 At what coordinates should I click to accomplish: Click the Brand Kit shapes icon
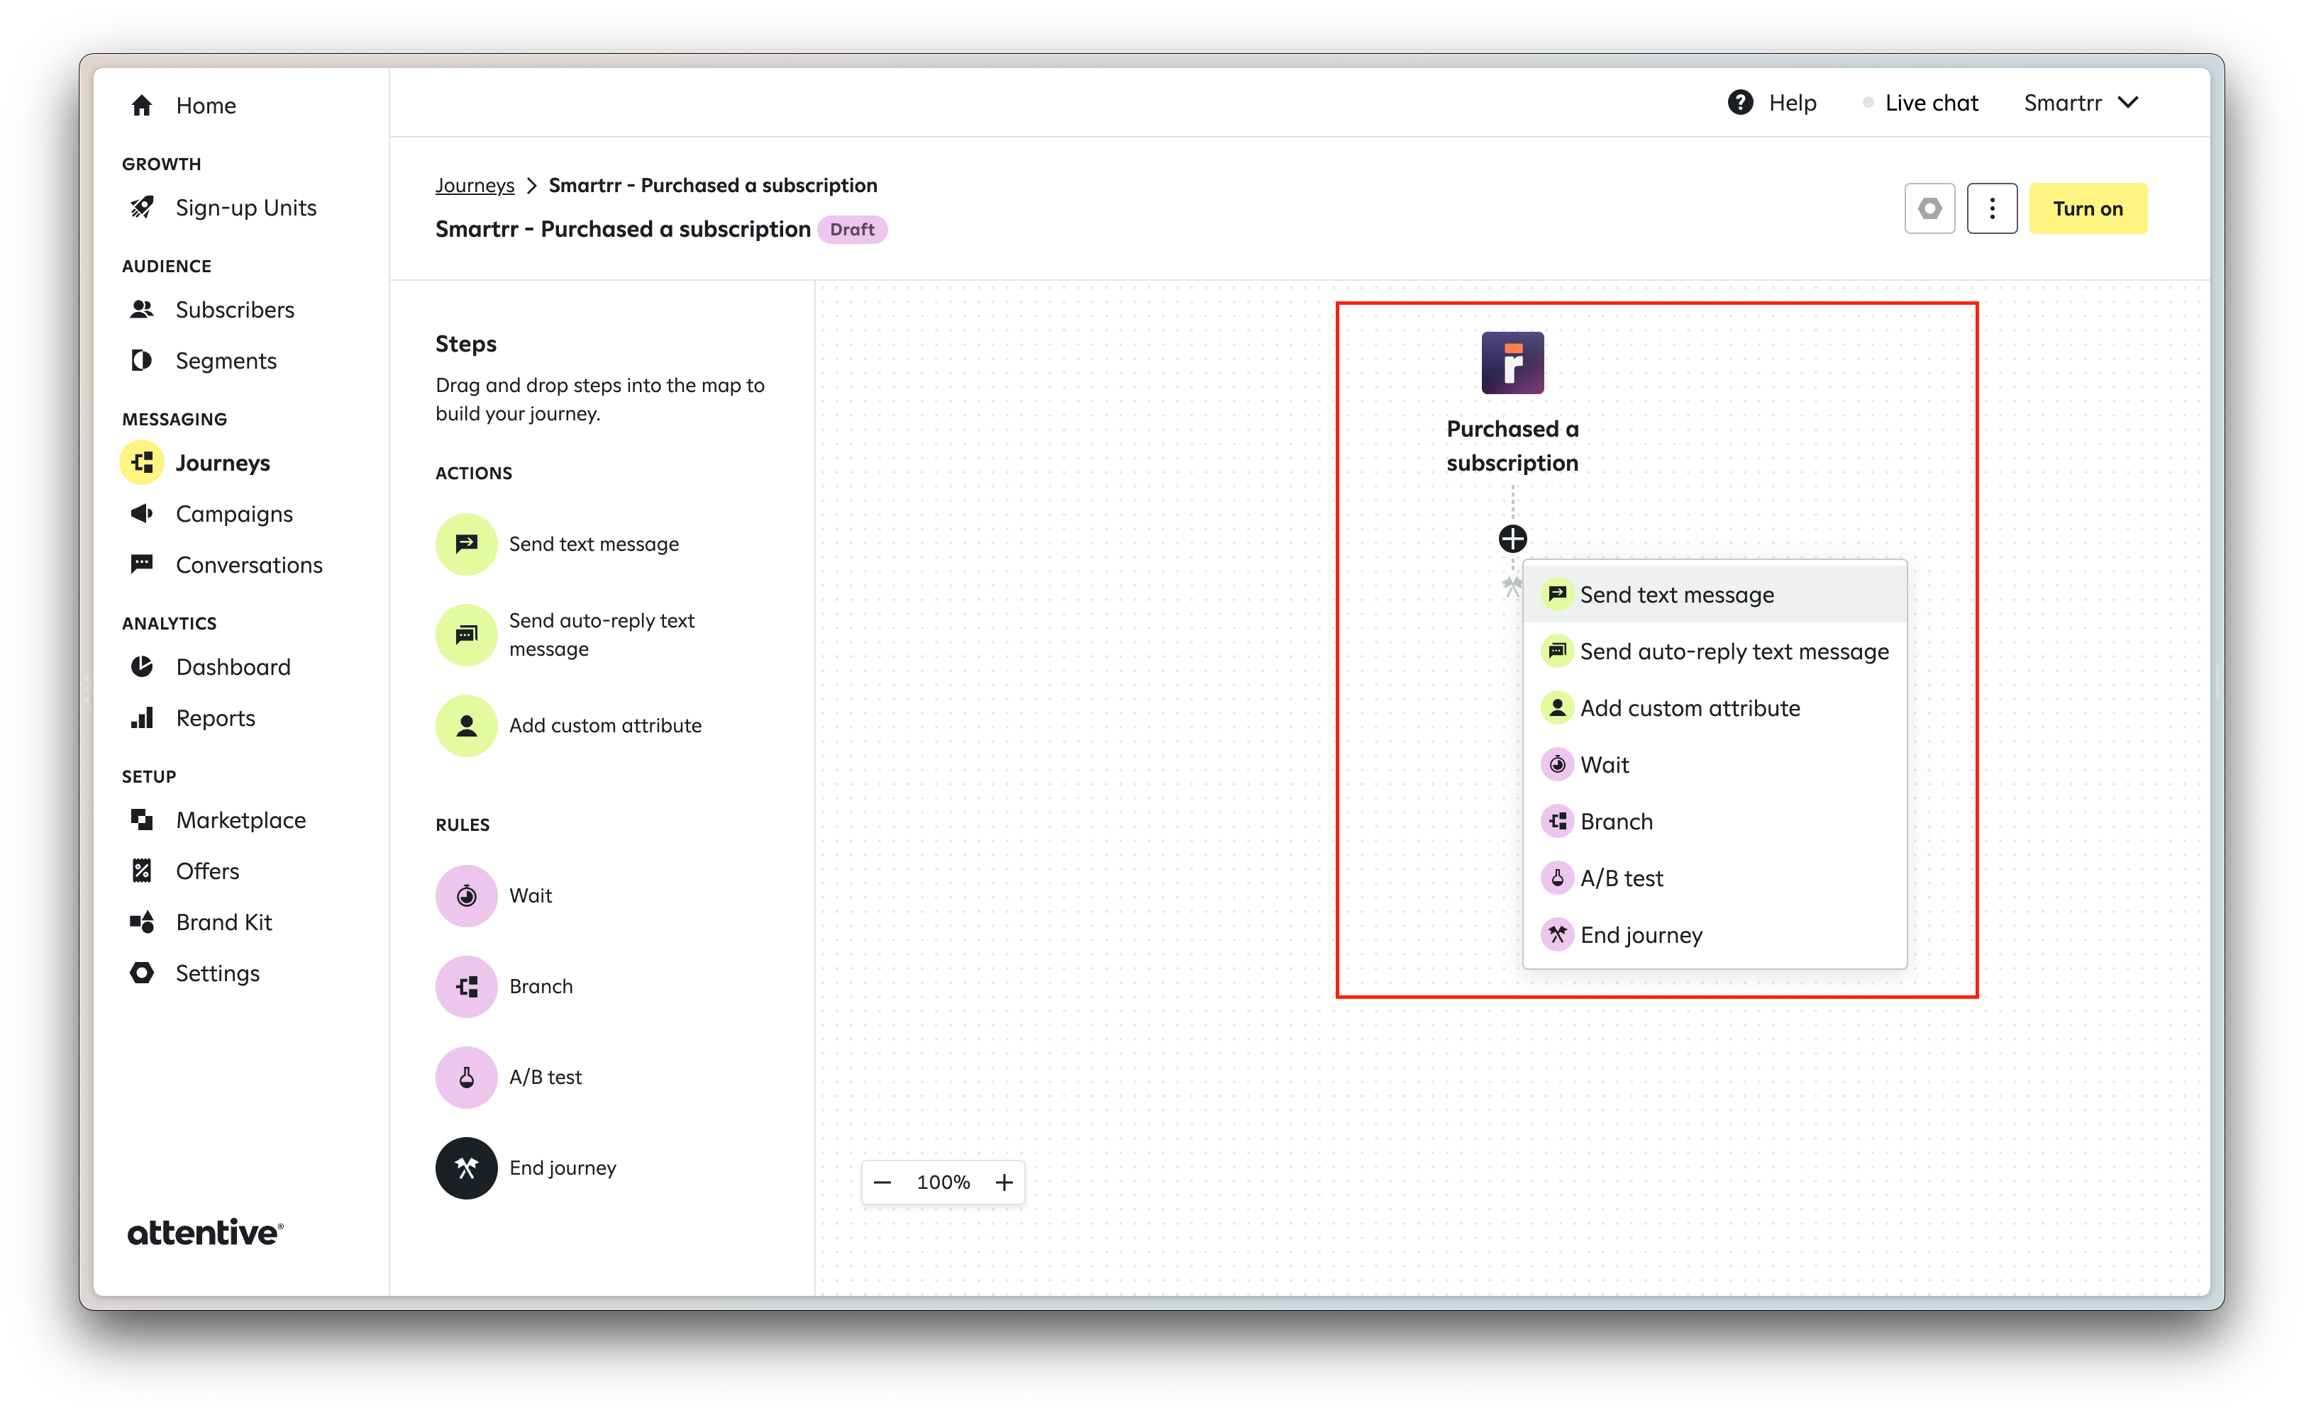(x=142, y=921)
